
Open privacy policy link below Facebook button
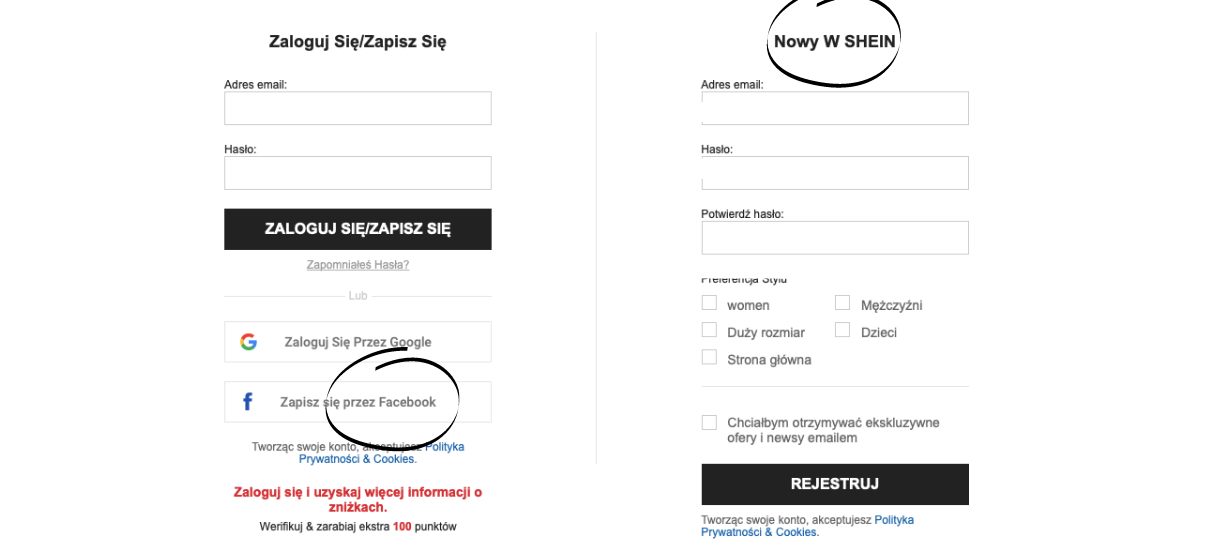click(x=382, y=453)
